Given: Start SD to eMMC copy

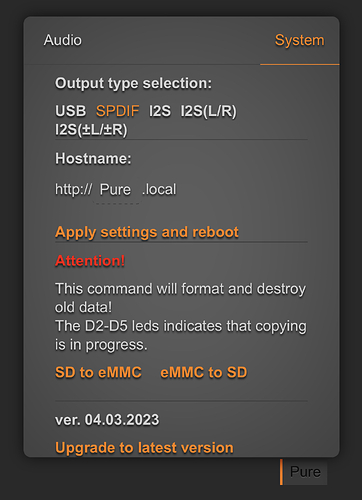Looking at the screenshot, I should coord(98,372).
